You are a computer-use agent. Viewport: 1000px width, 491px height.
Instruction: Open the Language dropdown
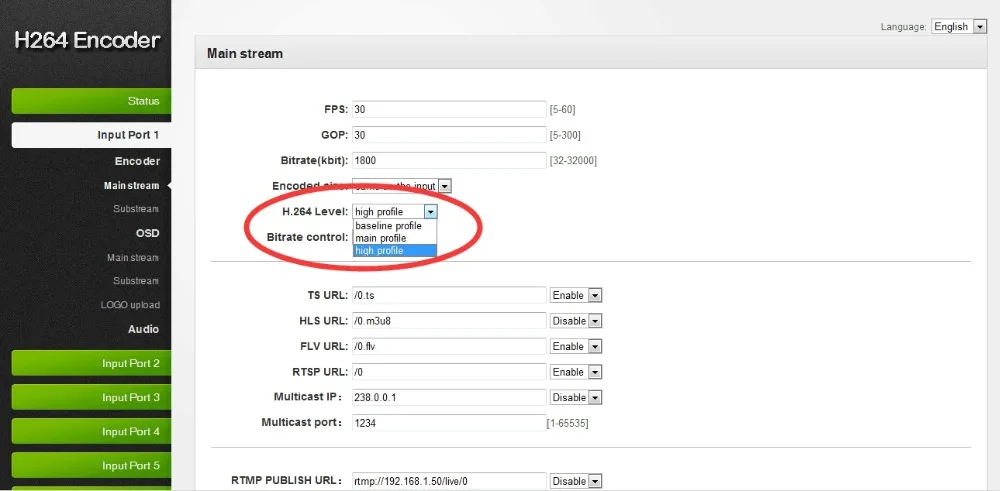959,27
